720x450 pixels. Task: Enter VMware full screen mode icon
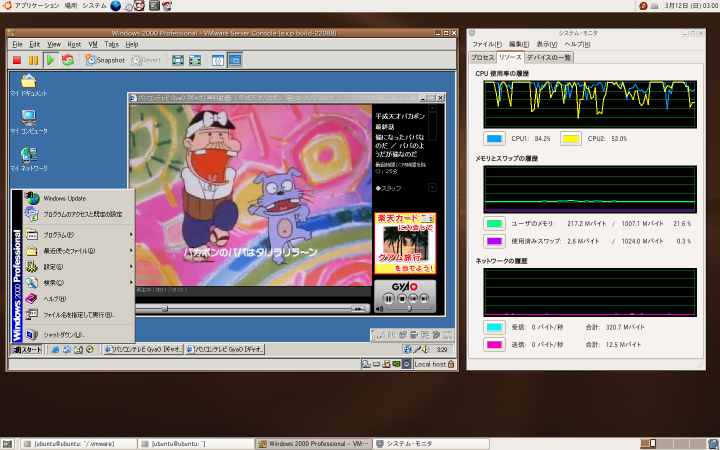[x=178, y=60]
